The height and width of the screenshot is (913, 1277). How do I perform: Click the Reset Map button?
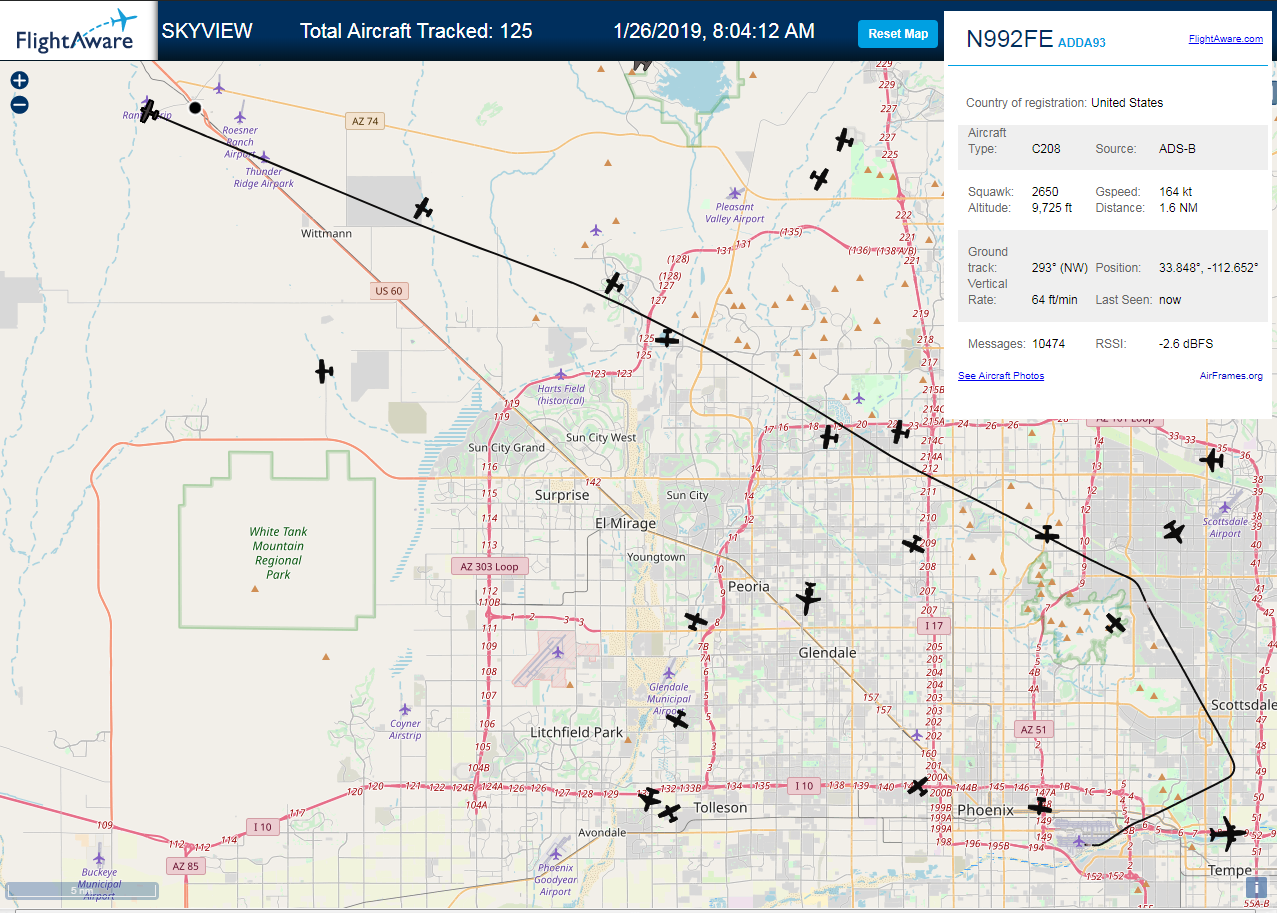tap(898, 34)
